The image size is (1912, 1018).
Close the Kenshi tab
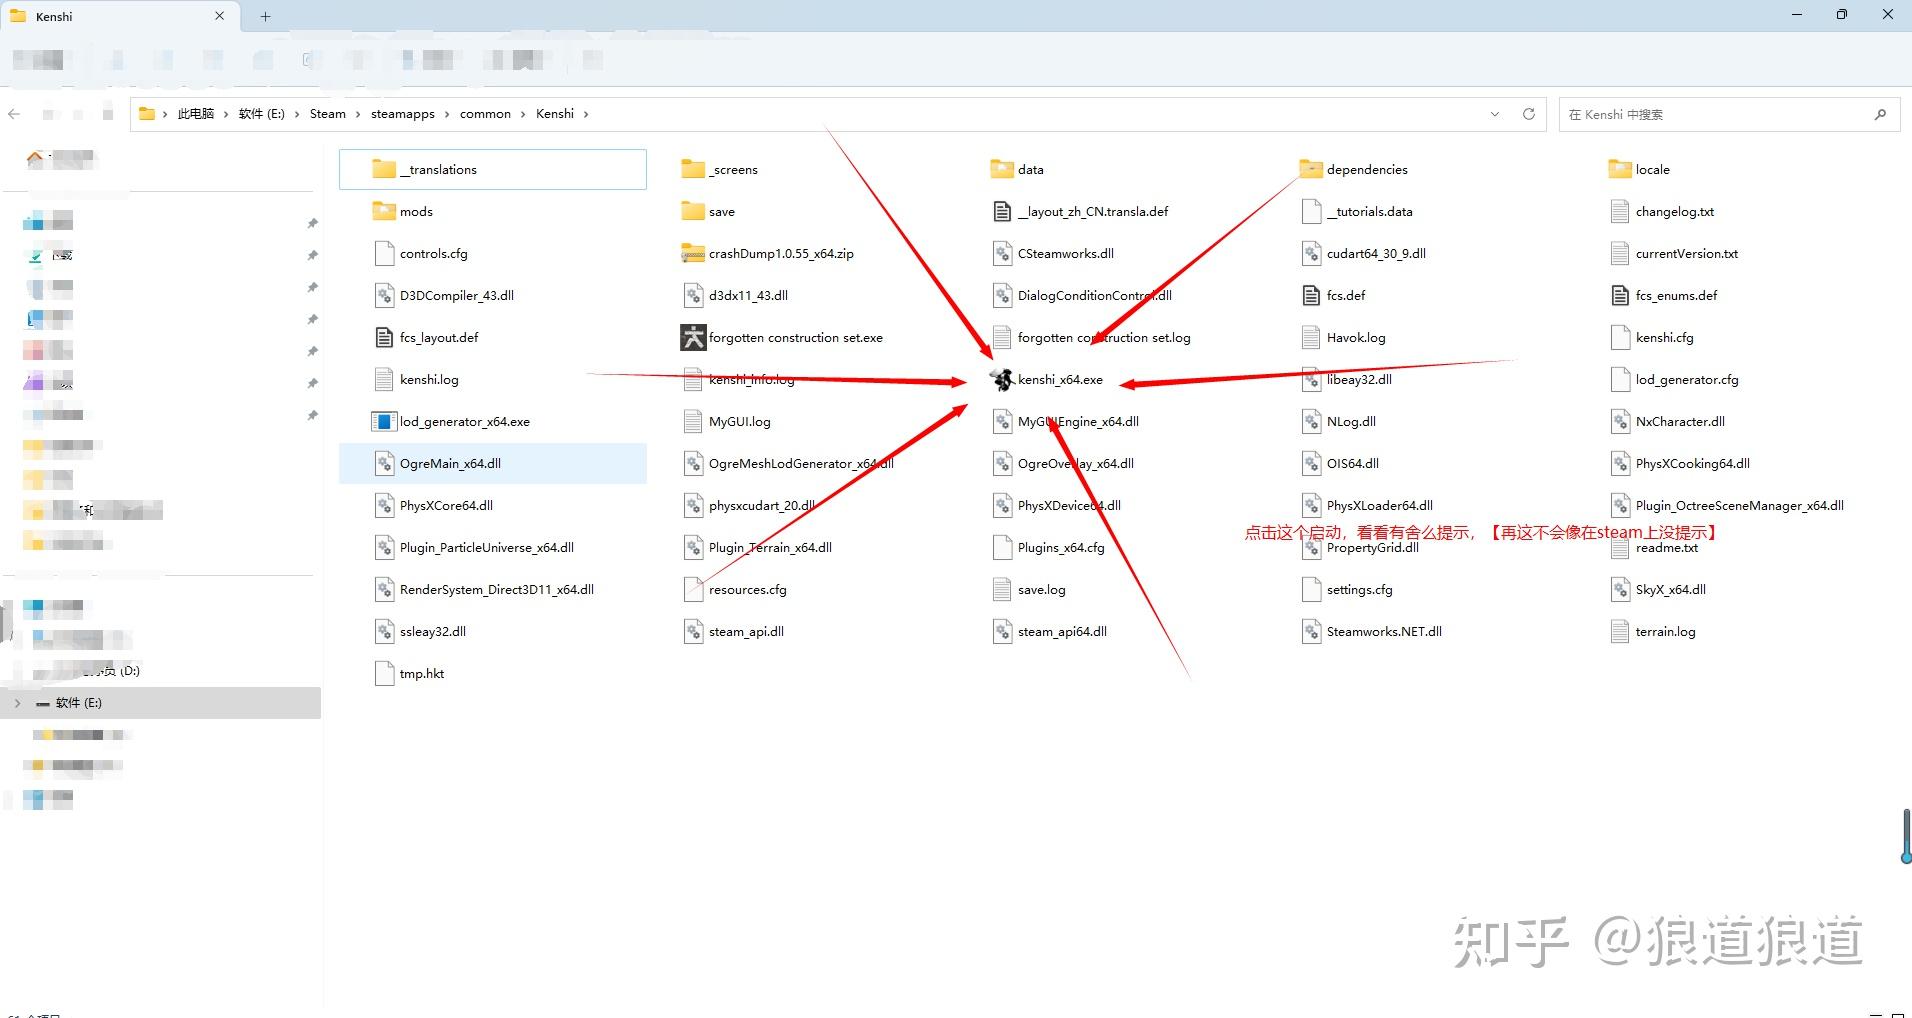pos(220,16)
